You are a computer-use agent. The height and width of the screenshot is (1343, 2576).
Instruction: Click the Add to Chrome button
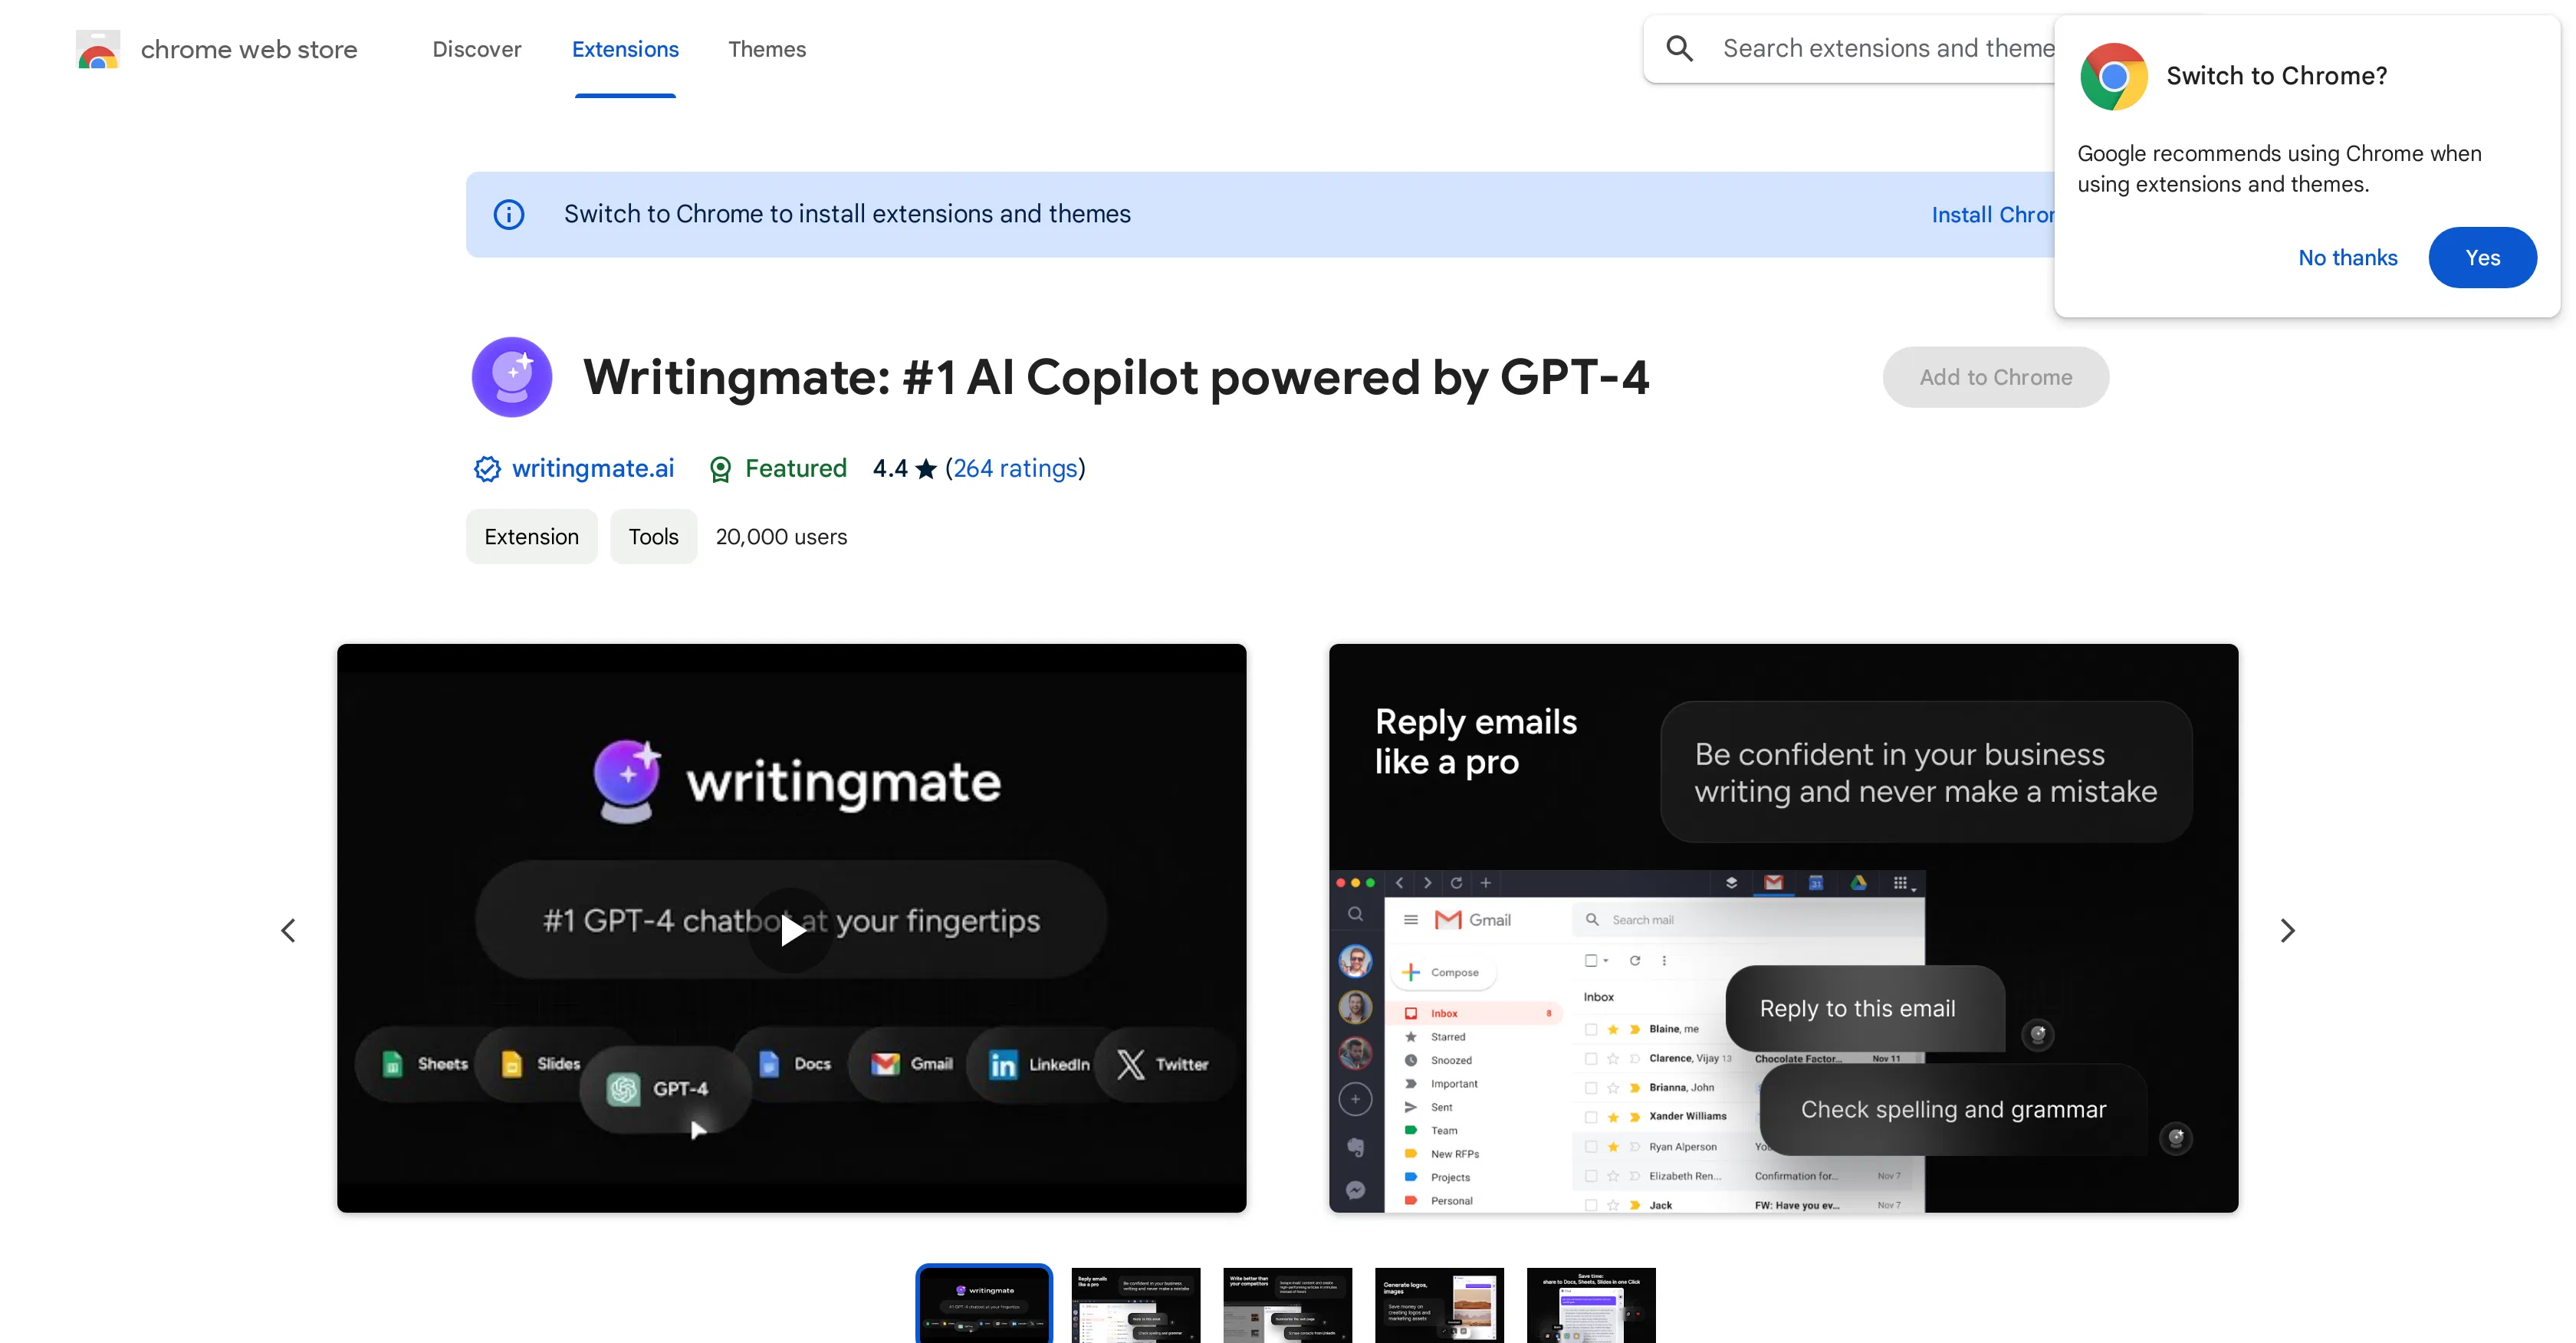pos(1995,377)
